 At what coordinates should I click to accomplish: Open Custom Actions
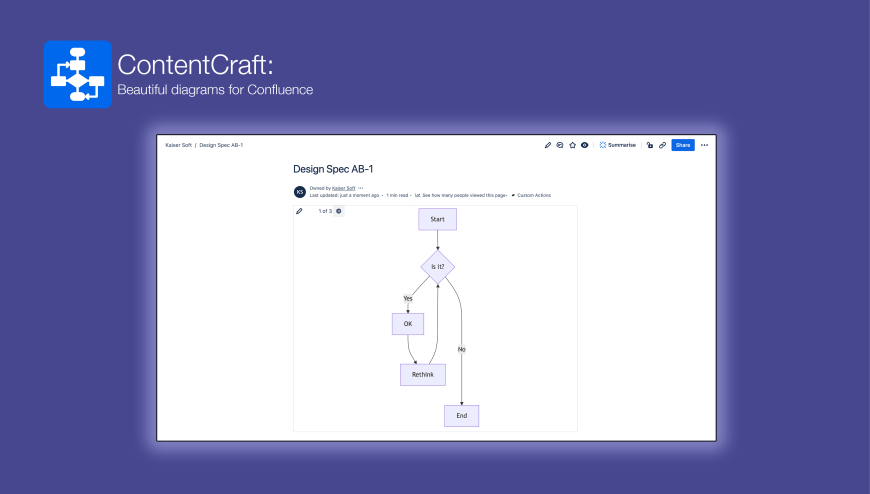point(531,195)
